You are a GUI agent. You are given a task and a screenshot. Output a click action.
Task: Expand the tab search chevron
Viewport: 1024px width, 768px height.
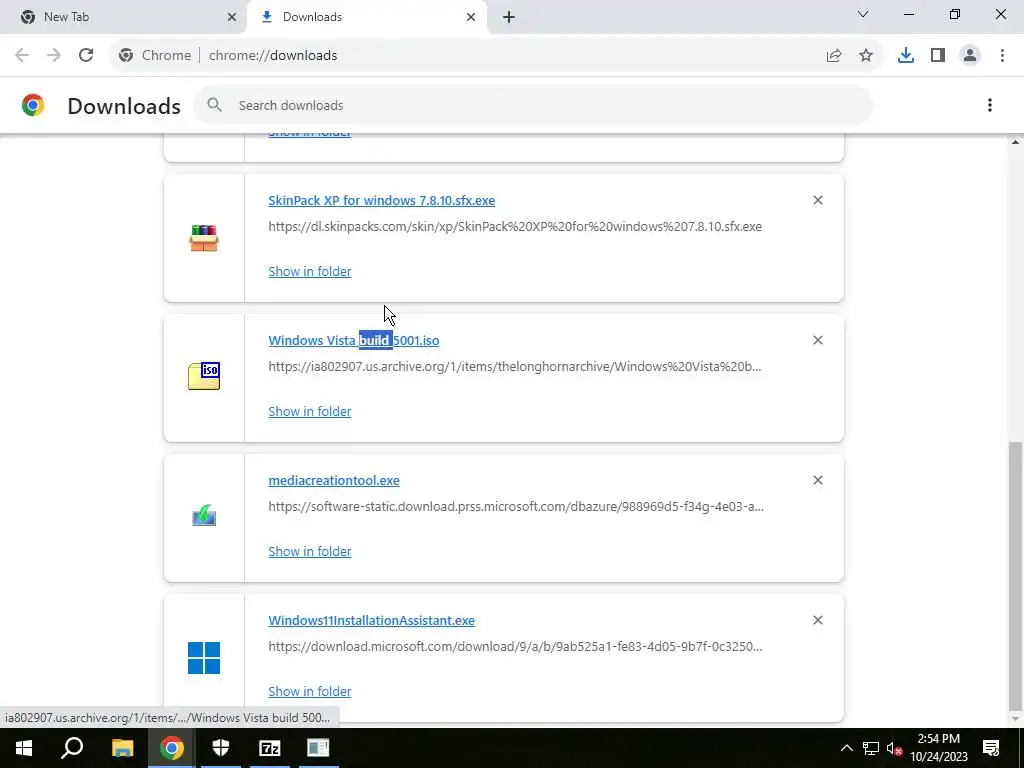(x=863, y=14)
